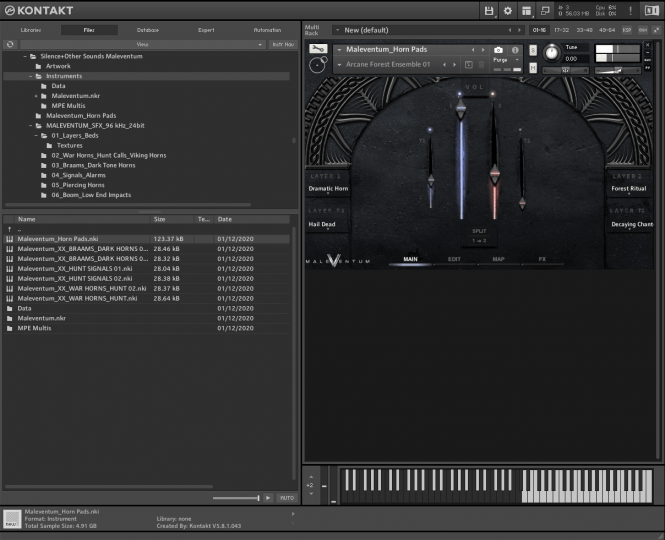Adjust the instrument pan slider

566,70
